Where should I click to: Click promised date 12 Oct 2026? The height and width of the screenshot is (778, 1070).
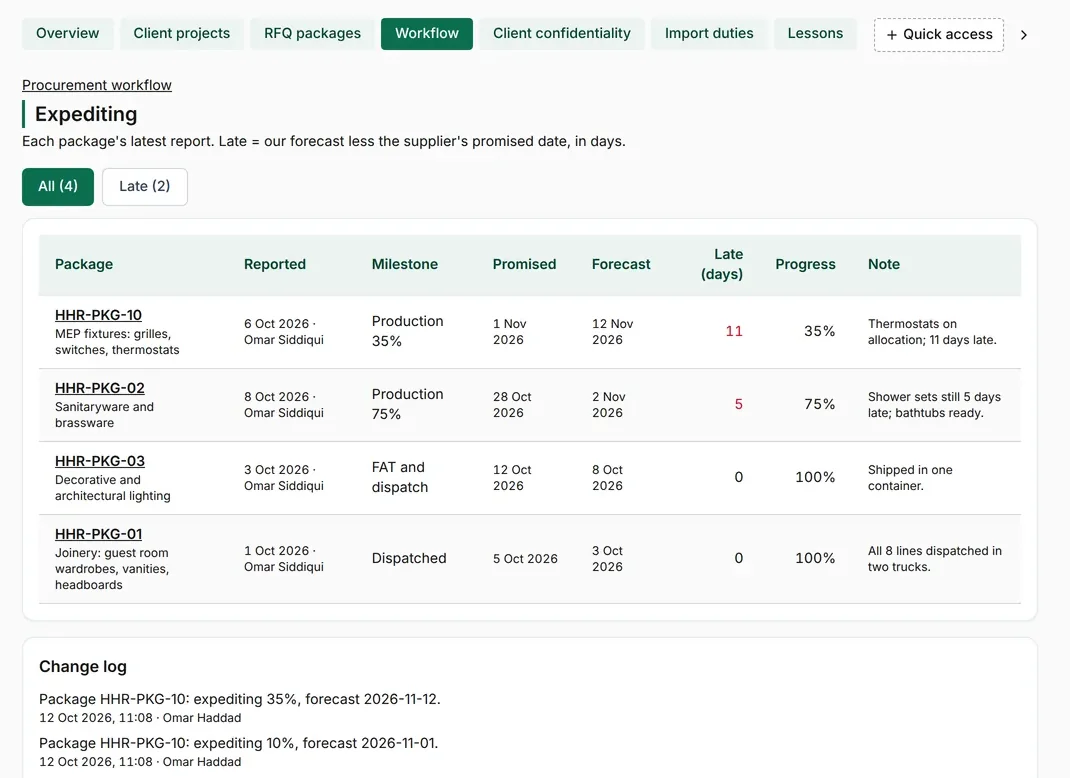coord(512,478)
